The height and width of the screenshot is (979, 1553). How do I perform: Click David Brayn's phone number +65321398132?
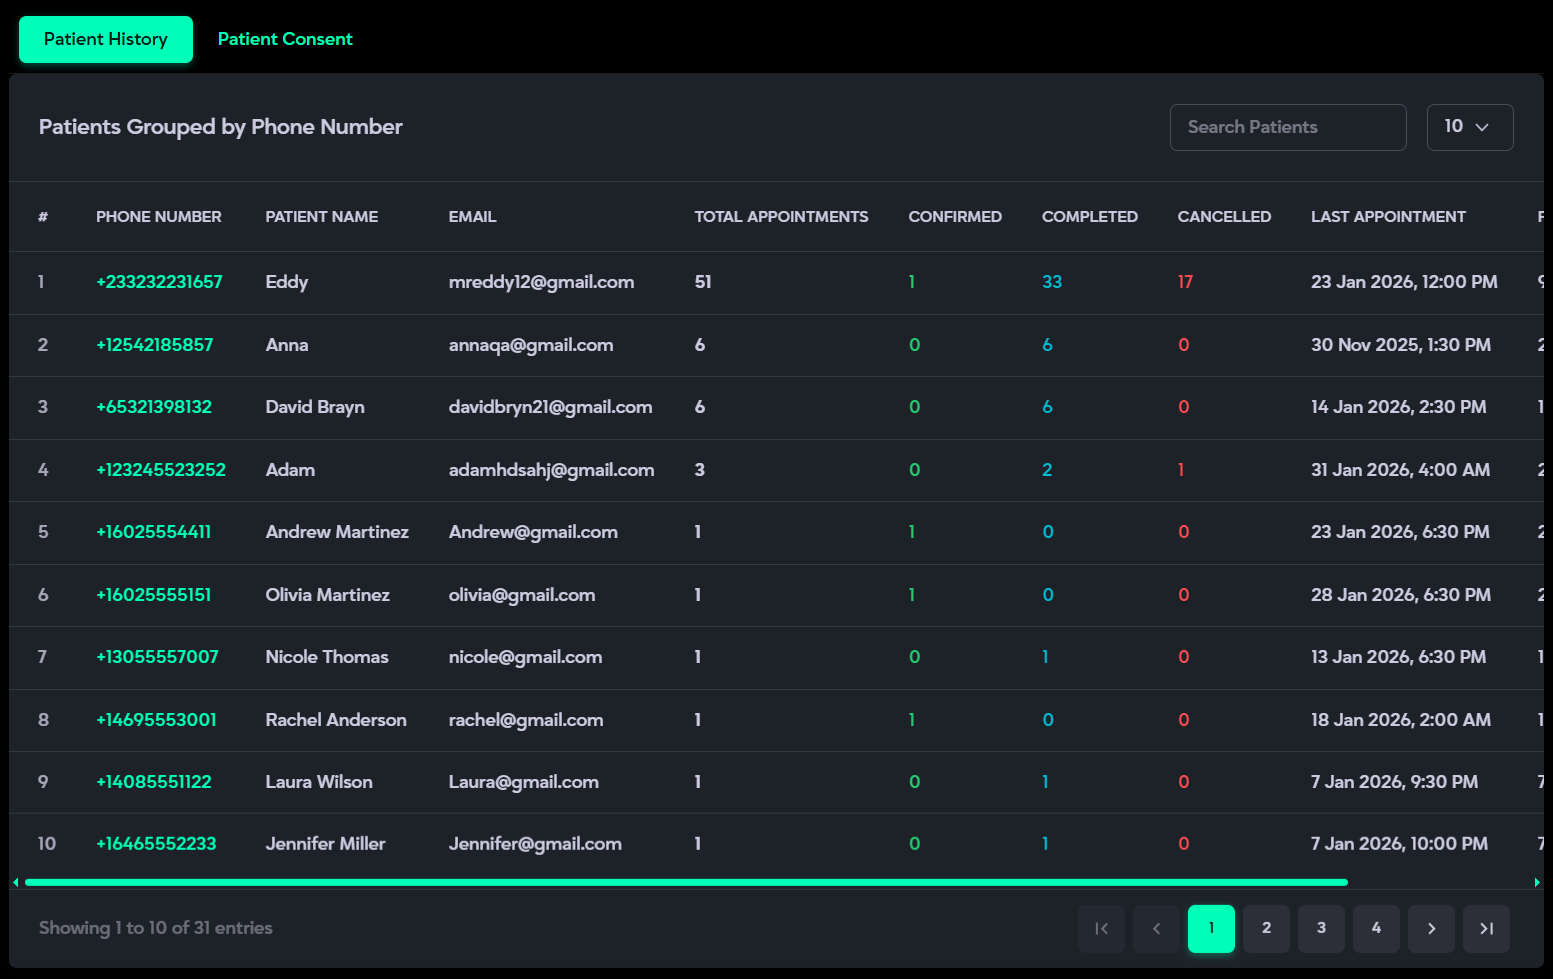coord(154,407)
